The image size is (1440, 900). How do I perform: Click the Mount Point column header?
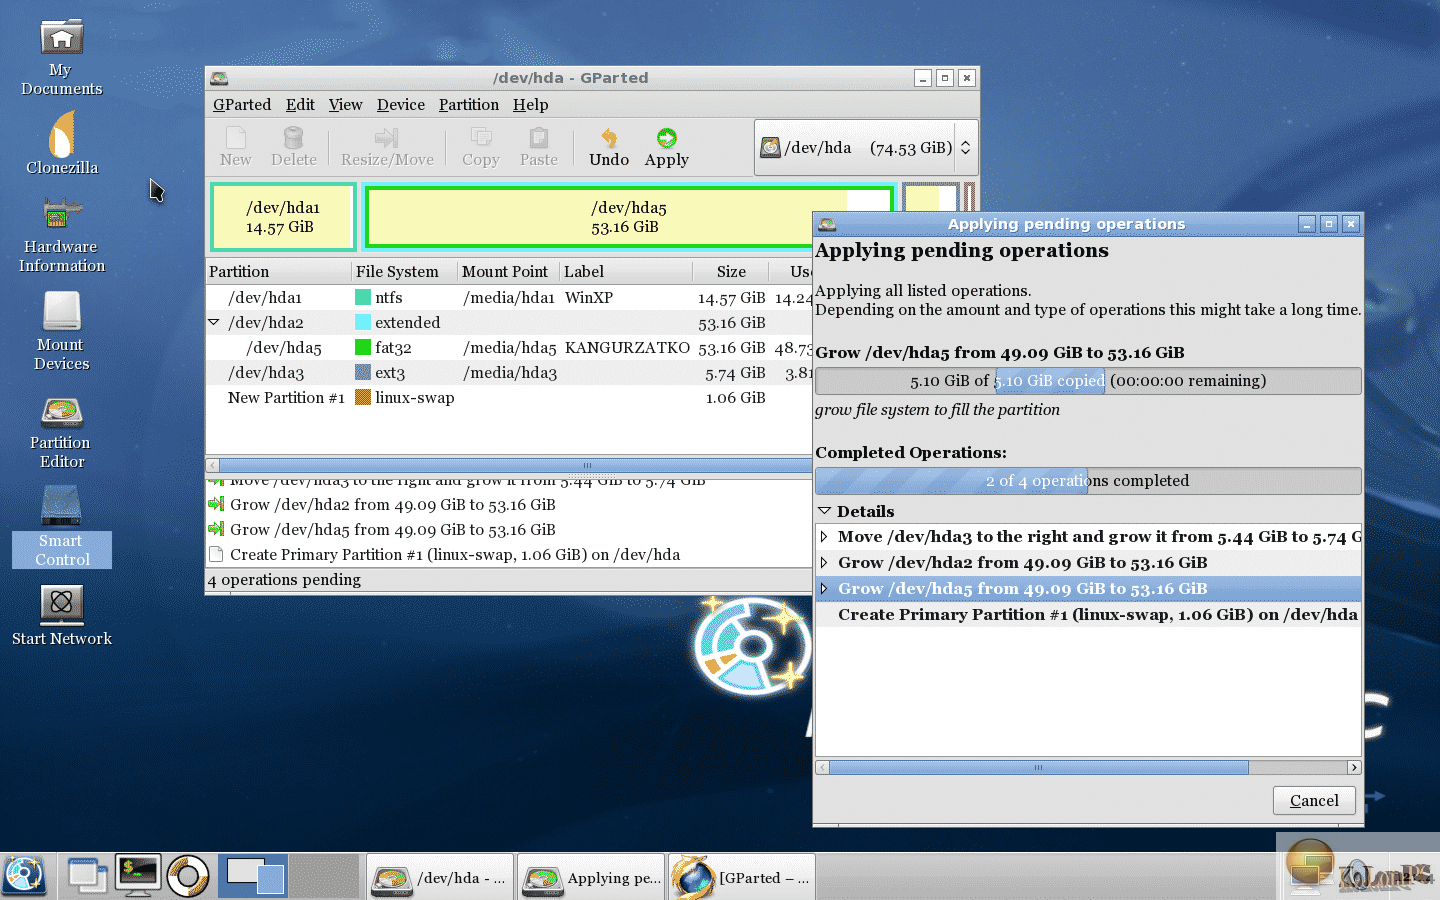coord(508,271)
